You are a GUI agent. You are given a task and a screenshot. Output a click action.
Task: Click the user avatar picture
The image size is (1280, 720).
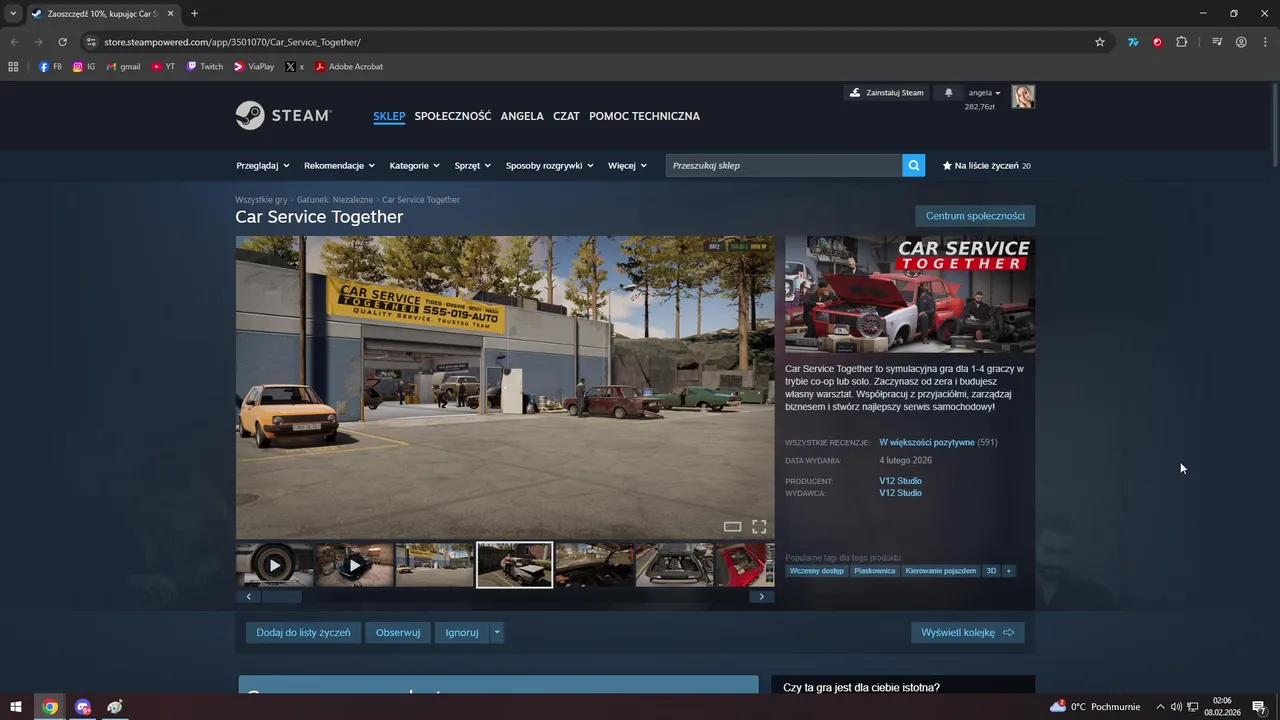(1023, 96)
